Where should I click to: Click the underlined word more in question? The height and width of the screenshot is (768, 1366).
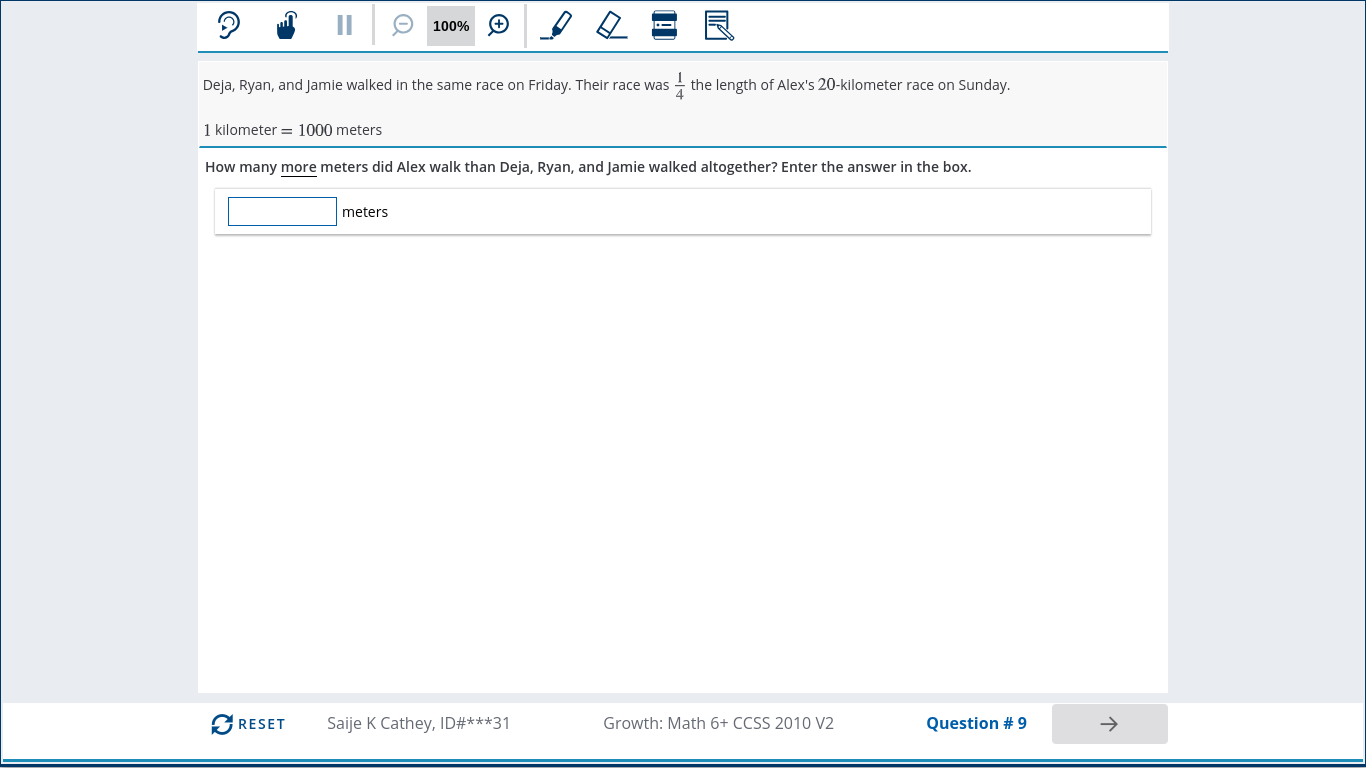click(x=299, y=167)
